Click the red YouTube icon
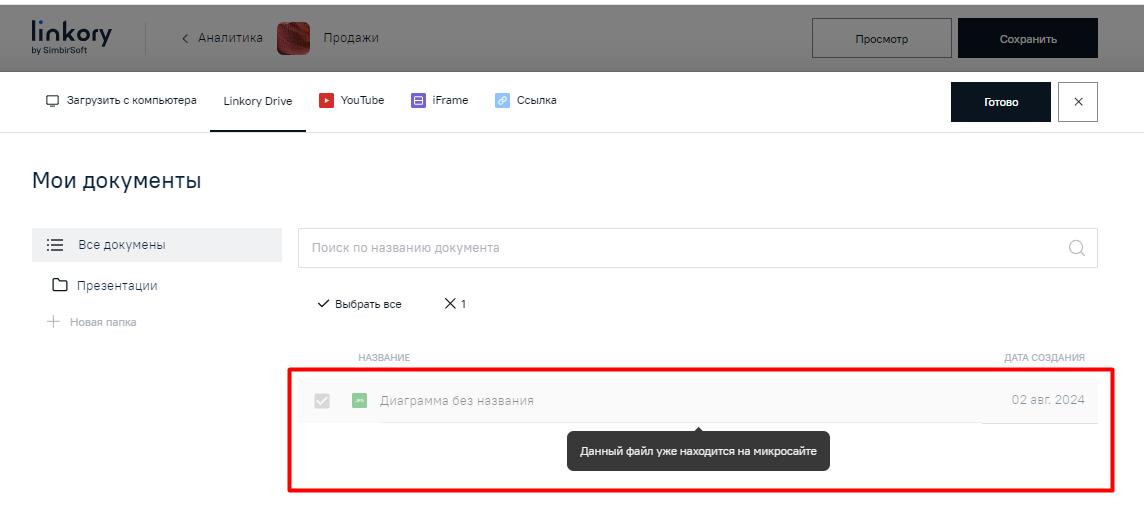Image resolution: width=1144 pixels, height=523 pixels. 326,100
